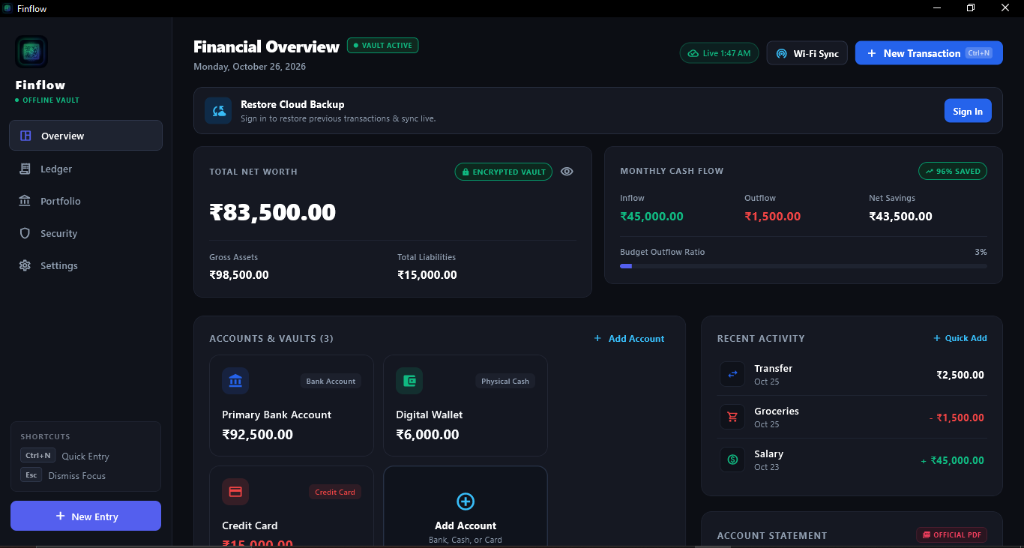Click the Portfolio bank icon in the sidebar
This screenshot has height=548, width=1024.
(x=25, y=201)
